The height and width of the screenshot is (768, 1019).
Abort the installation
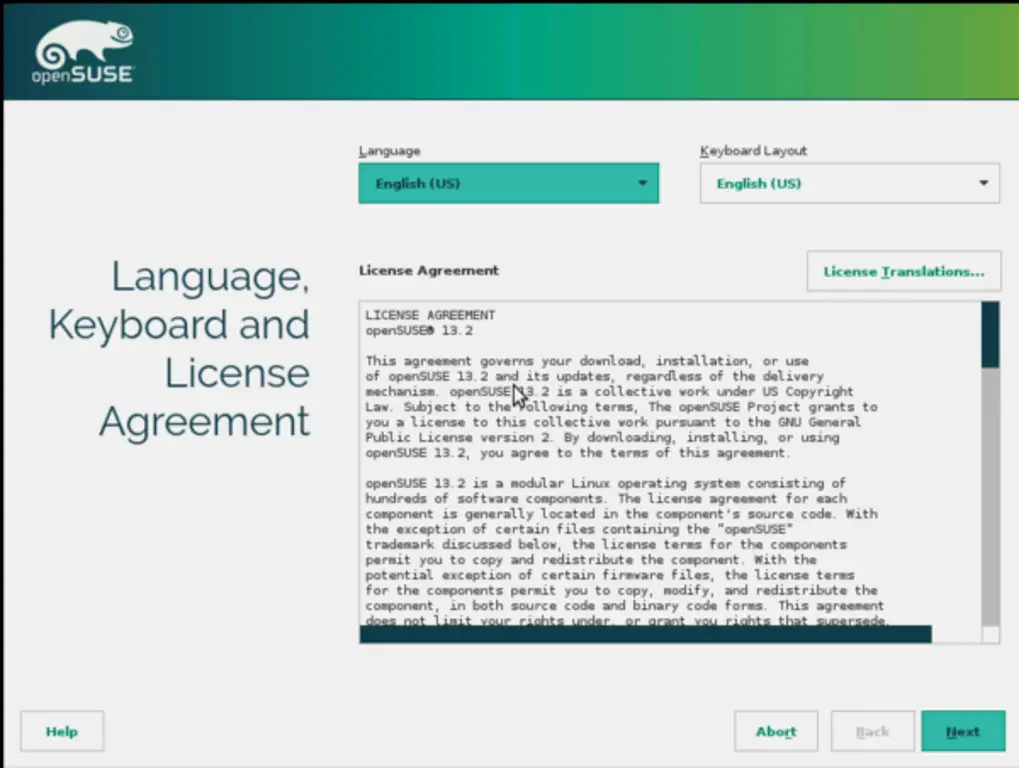pyautogui.click(x=776, y=732)
